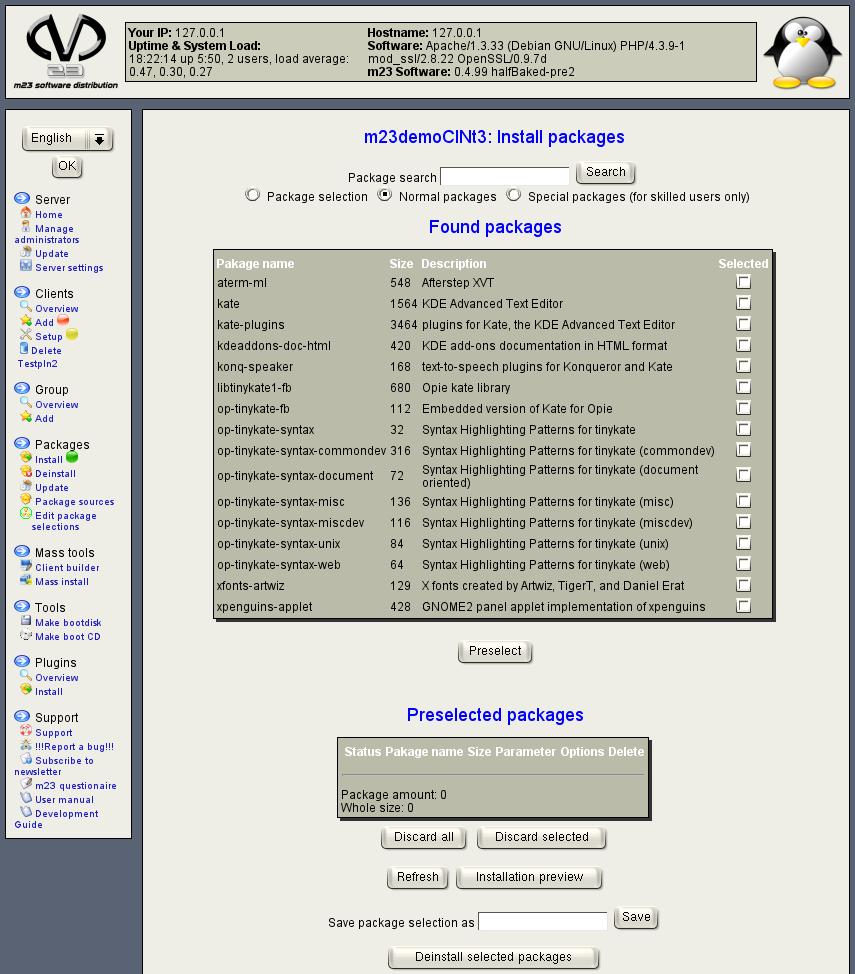Image resolution: width=855 pixels, height=974 pixels.
Task: Click the User manual icon
Action: coord(26,798)
